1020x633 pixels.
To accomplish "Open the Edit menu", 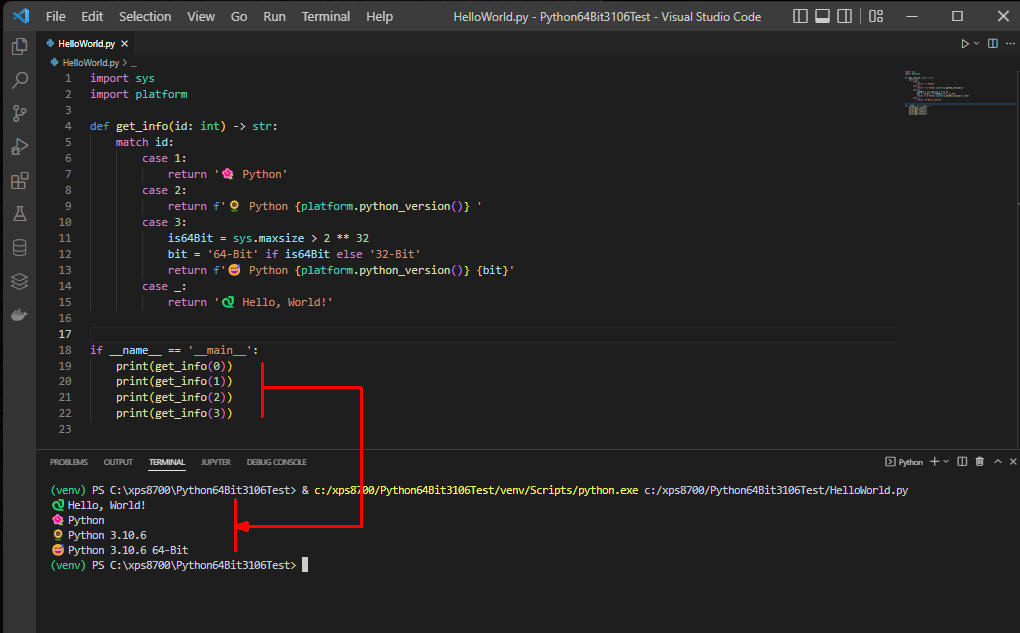I will (x=92, y=16).
